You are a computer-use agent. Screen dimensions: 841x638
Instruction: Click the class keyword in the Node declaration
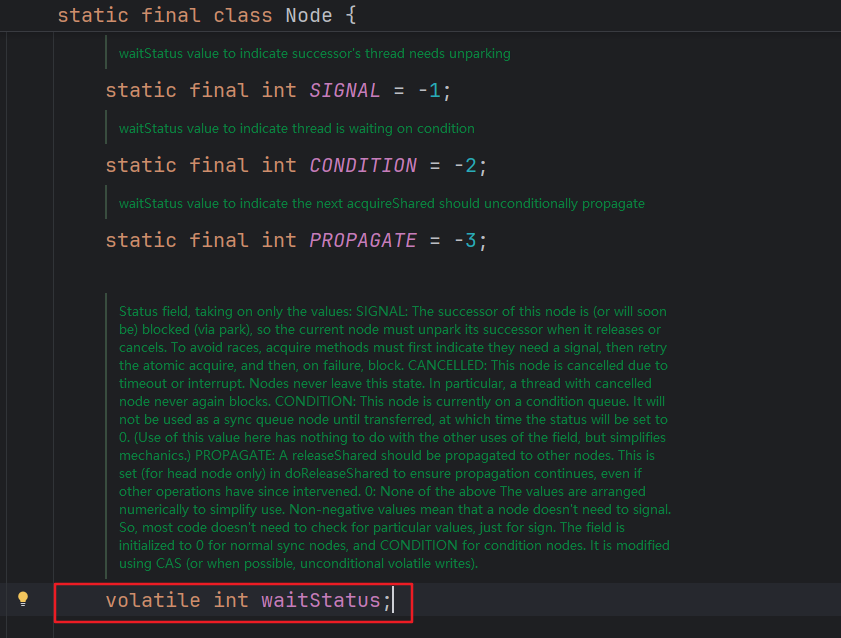point(243,16)
